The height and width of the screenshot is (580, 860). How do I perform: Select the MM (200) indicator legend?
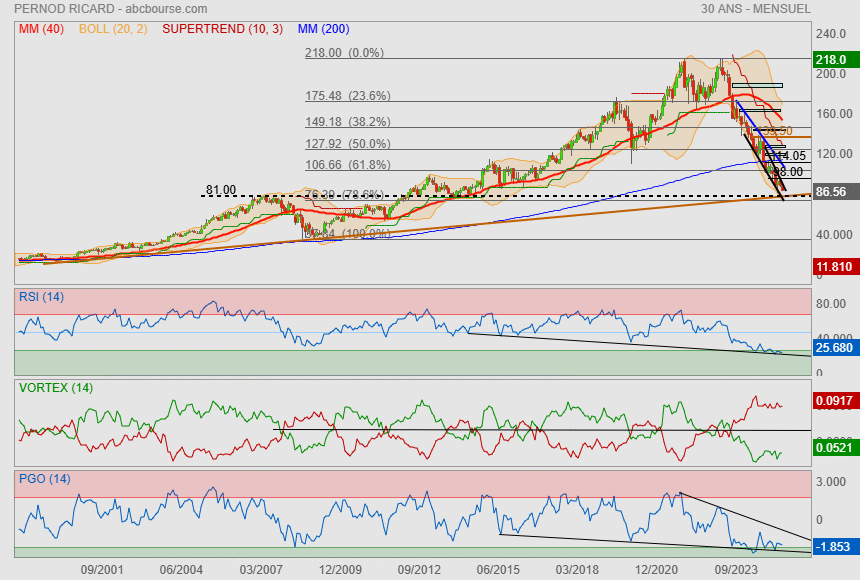coord(324,29)
